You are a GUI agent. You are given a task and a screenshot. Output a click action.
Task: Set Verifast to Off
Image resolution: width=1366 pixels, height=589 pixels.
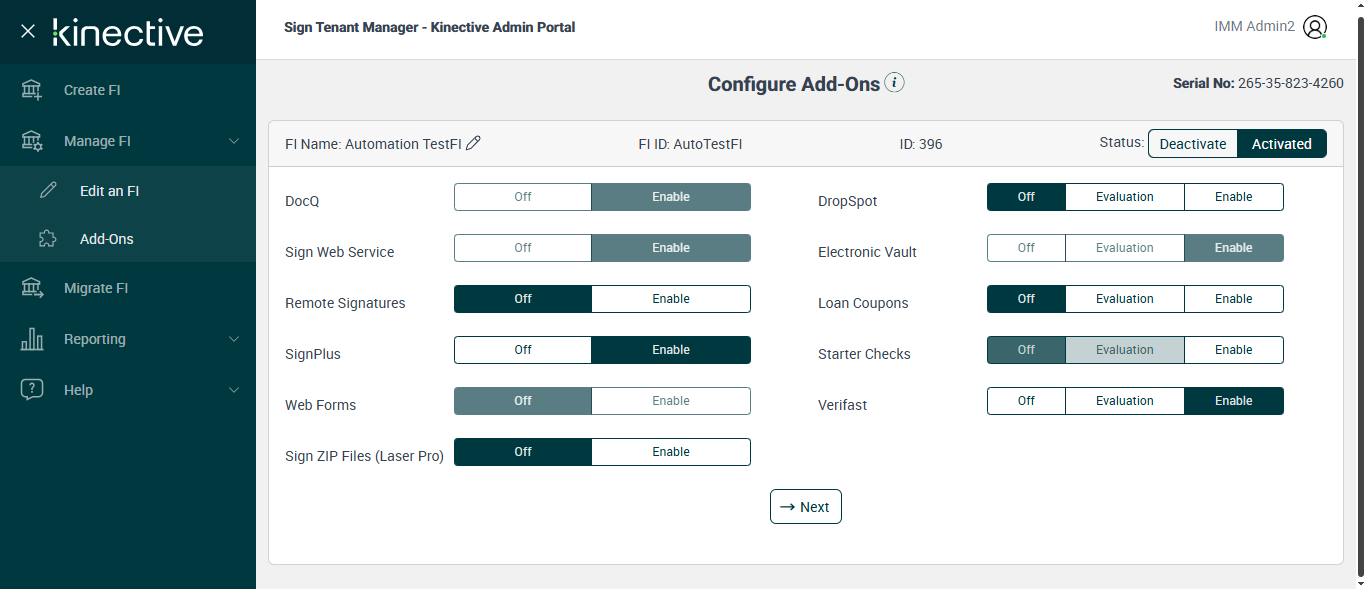tap(1026, 401)
